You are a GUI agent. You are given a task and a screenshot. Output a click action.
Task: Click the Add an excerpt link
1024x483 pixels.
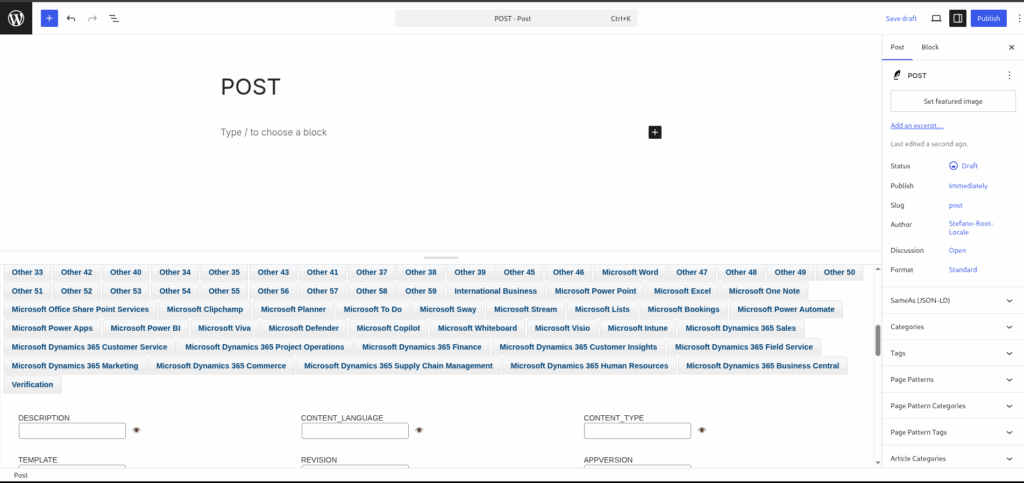tap(916, 125)
